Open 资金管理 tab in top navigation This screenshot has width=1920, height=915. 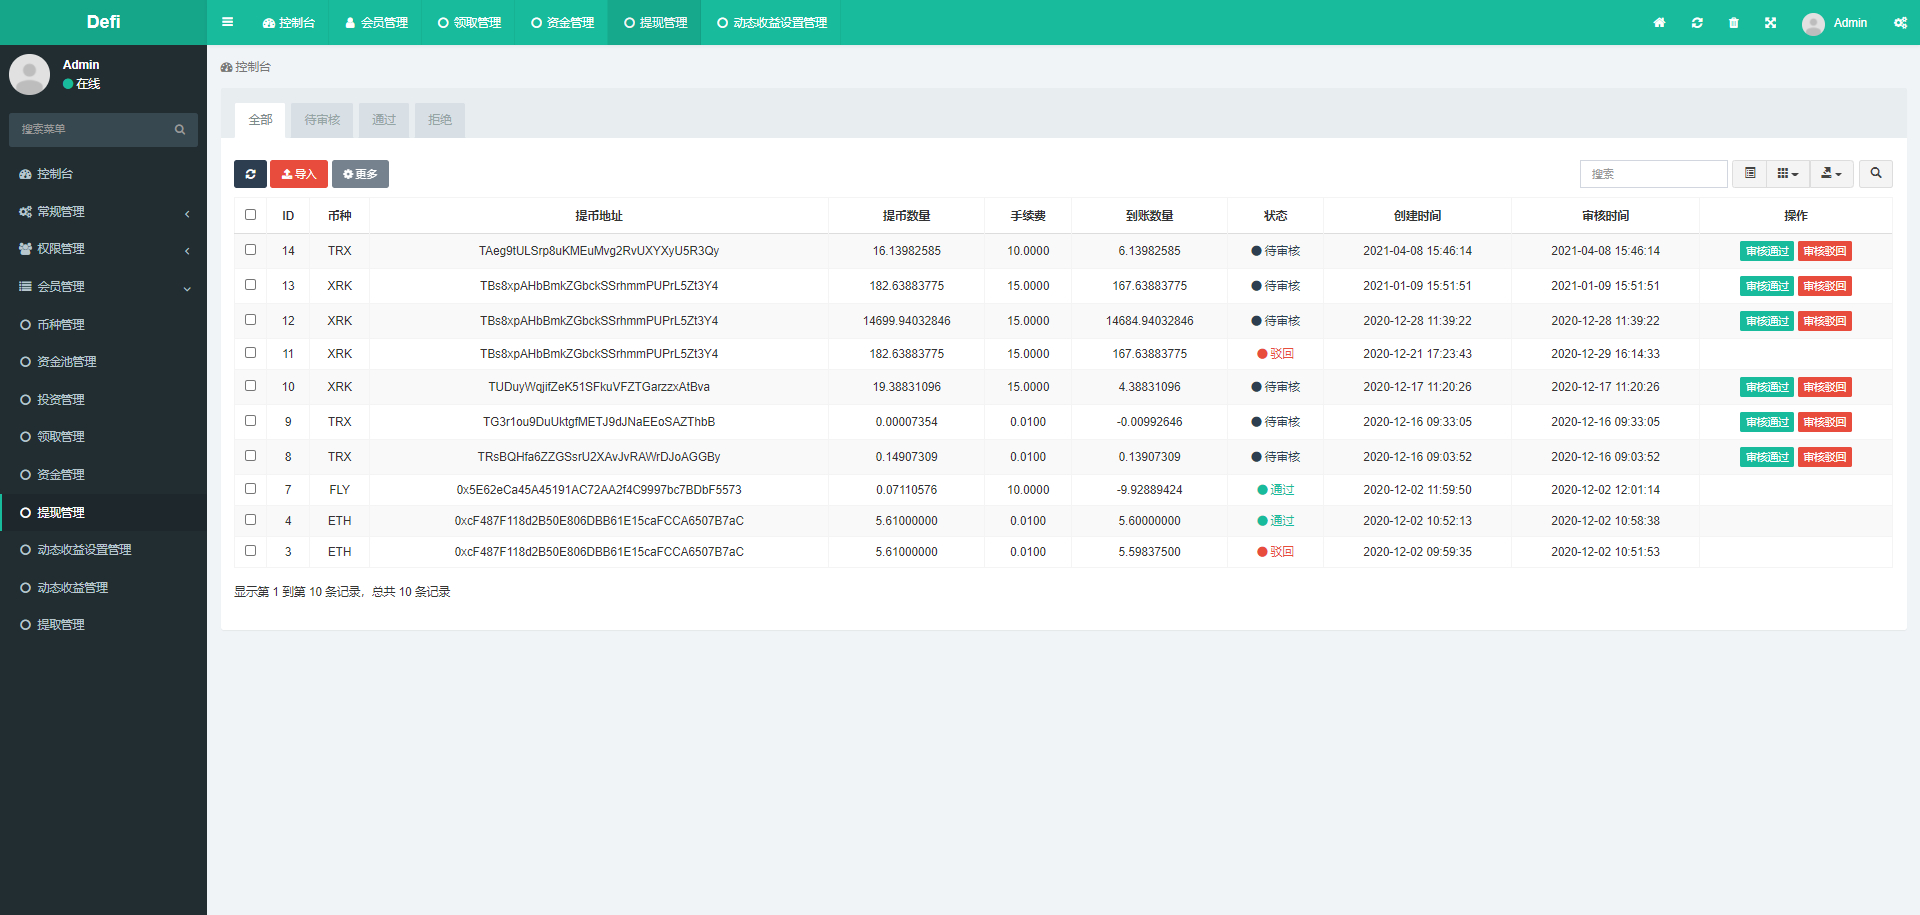click(562, 23)
